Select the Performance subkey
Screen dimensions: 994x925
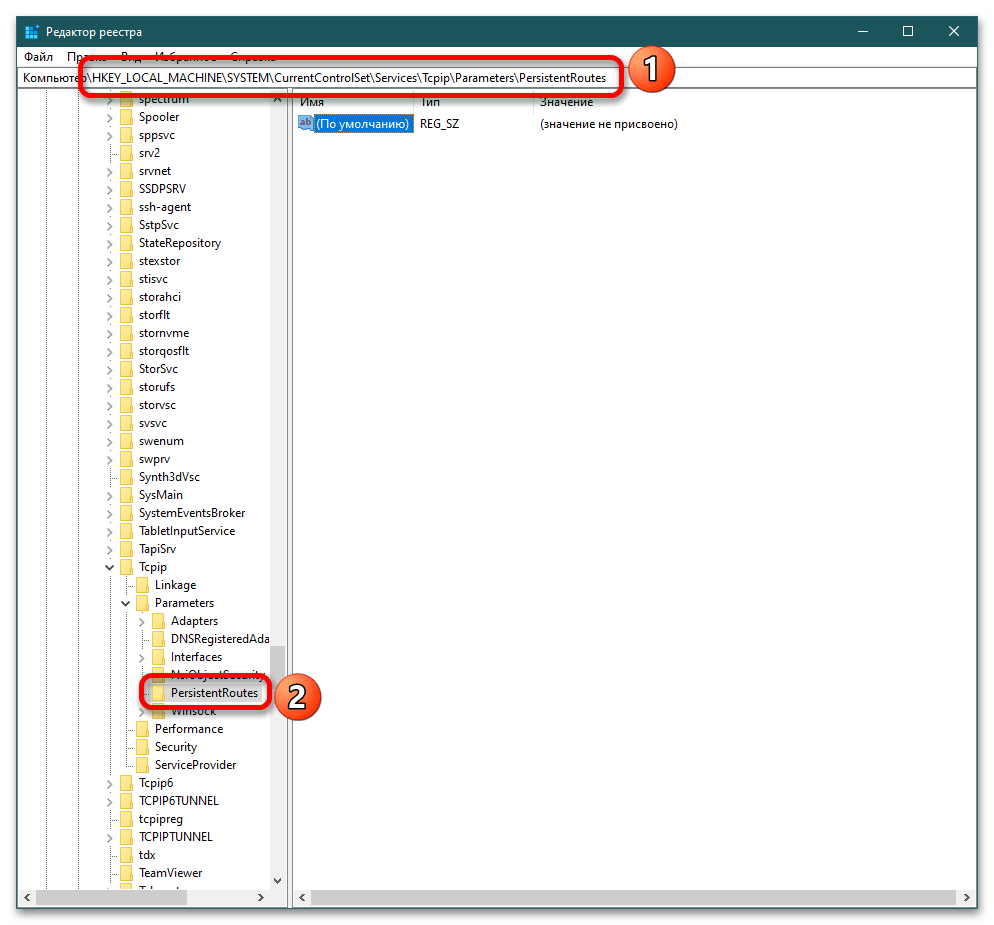pyautogui.click(x=189, y=729)
